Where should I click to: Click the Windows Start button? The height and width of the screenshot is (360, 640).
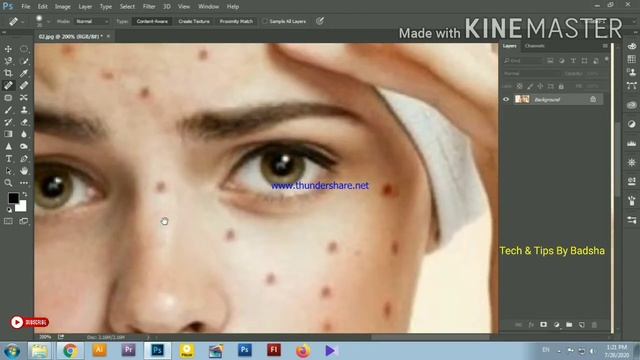[12, 351]
